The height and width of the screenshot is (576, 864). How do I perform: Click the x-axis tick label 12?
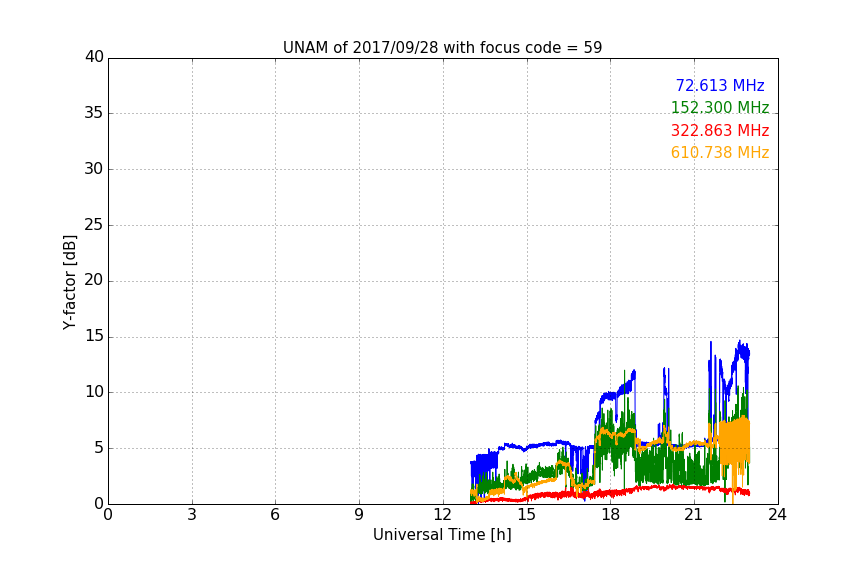(443, 515)
